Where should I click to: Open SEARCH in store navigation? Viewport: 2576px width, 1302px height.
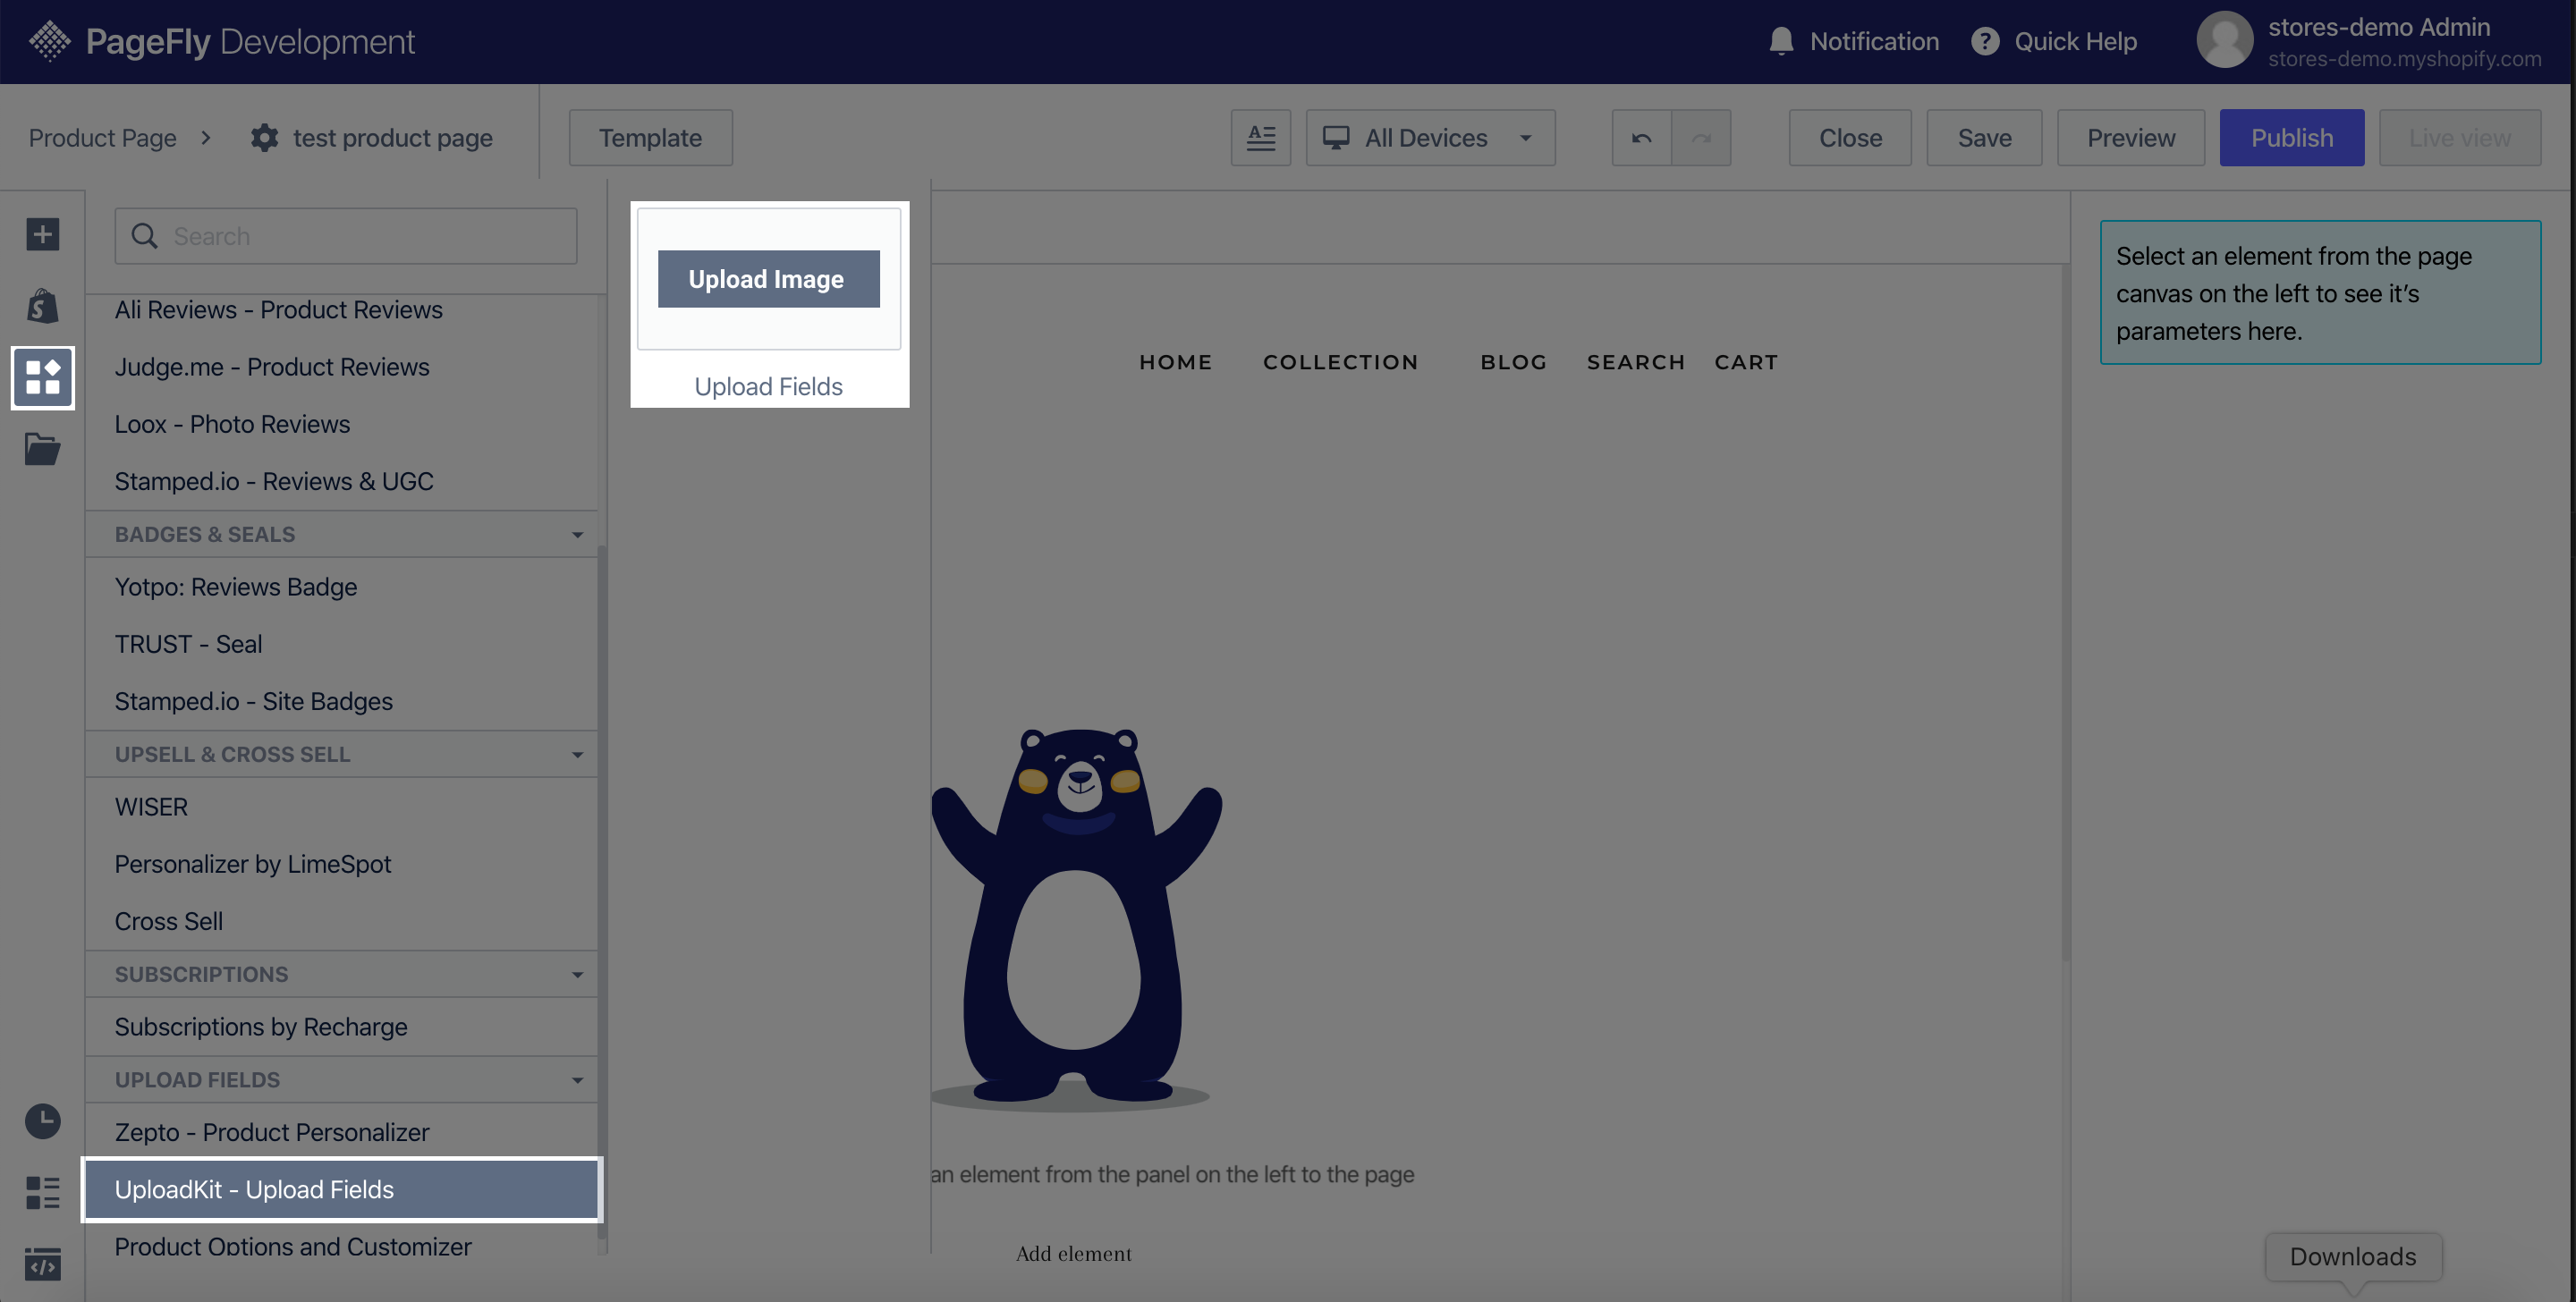point(1635,362)
